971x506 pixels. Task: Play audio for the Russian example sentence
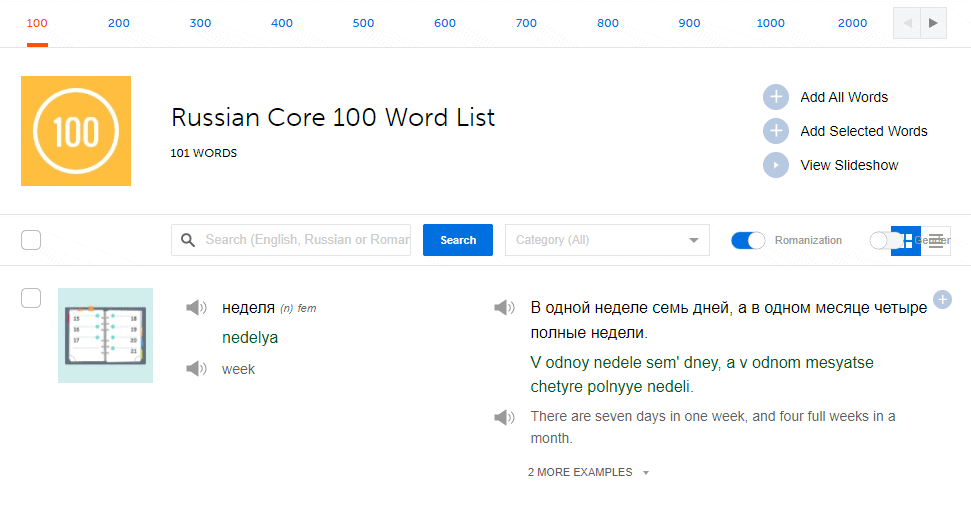[x=504, y=308]
